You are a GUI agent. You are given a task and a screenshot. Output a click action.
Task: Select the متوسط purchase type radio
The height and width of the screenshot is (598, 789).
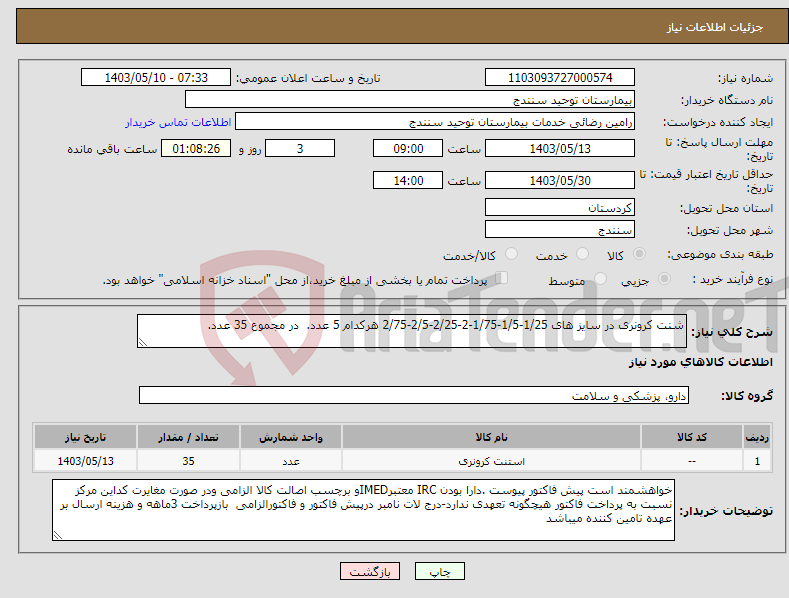600,278
